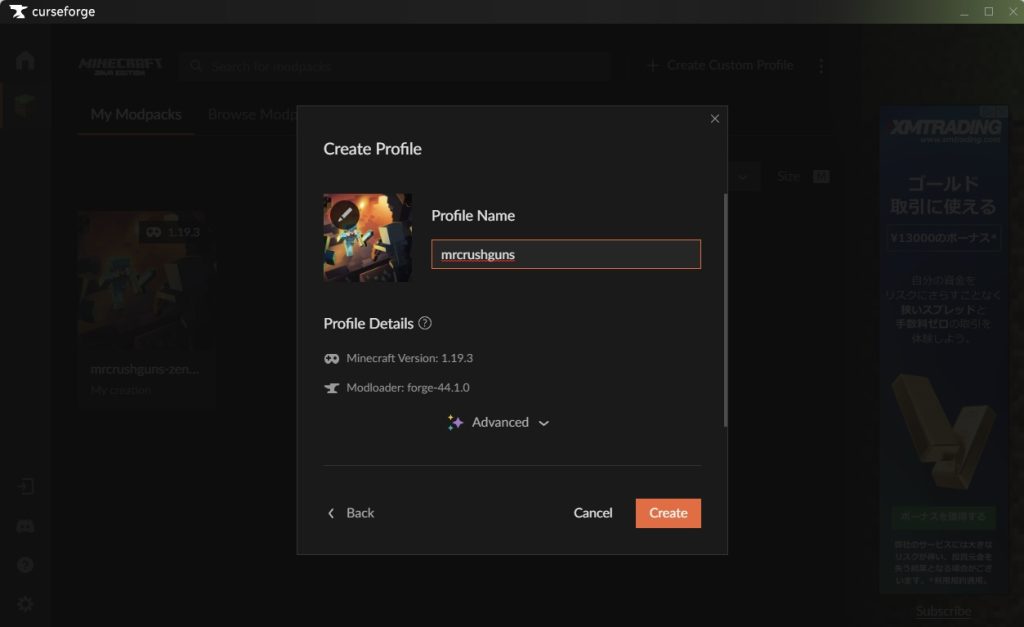The height and width of the screenshot is (627, 1024).
Task: Click 'Create Custom Profile' in the header
Action: [720, 65]
